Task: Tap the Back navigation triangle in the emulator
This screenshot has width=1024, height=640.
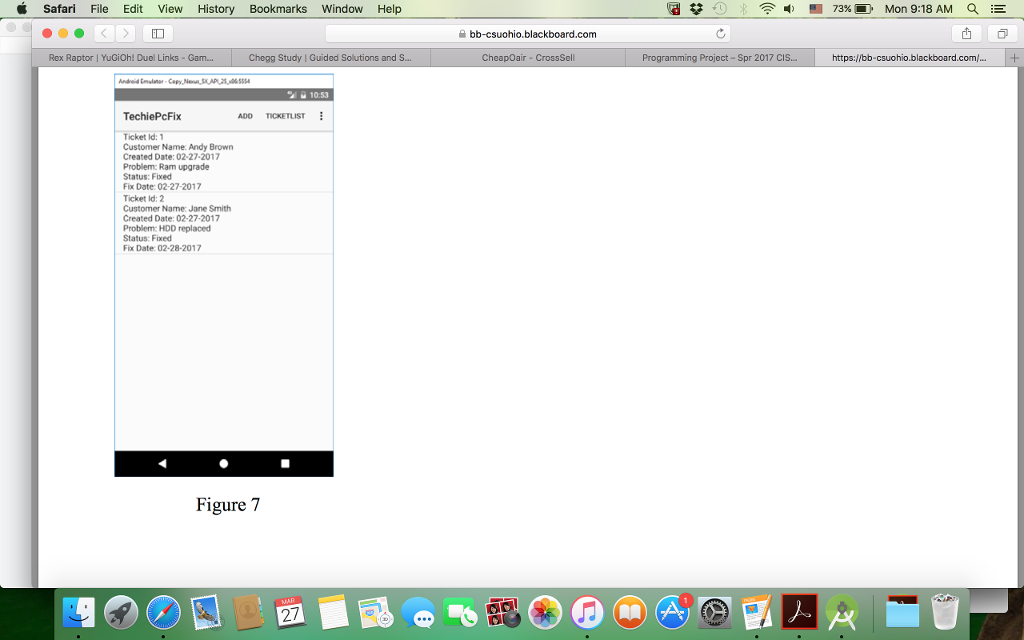Action: tap(161, 463)
